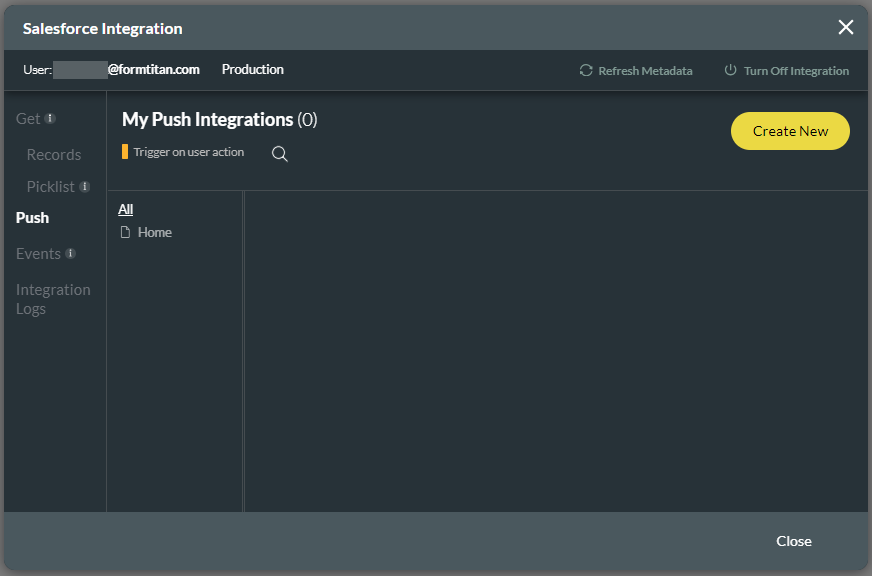Click the info icon next to Picklist
The height and width of the screenshot is (576, 872).
(84, 186)
